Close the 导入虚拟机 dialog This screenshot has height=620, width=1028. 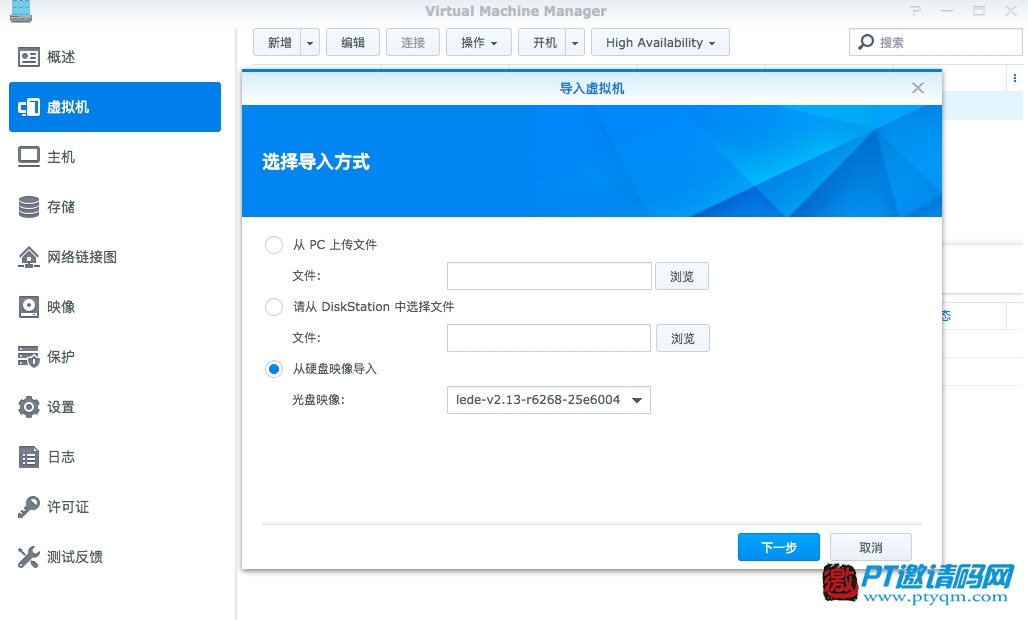(918, 88)
